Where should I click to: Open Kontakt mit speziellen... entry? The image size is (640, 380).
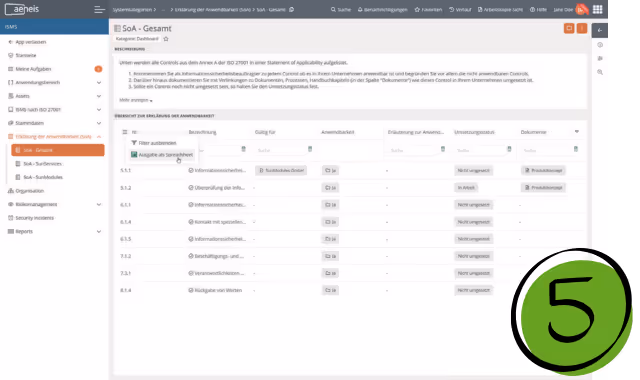(x=217, y=222)
